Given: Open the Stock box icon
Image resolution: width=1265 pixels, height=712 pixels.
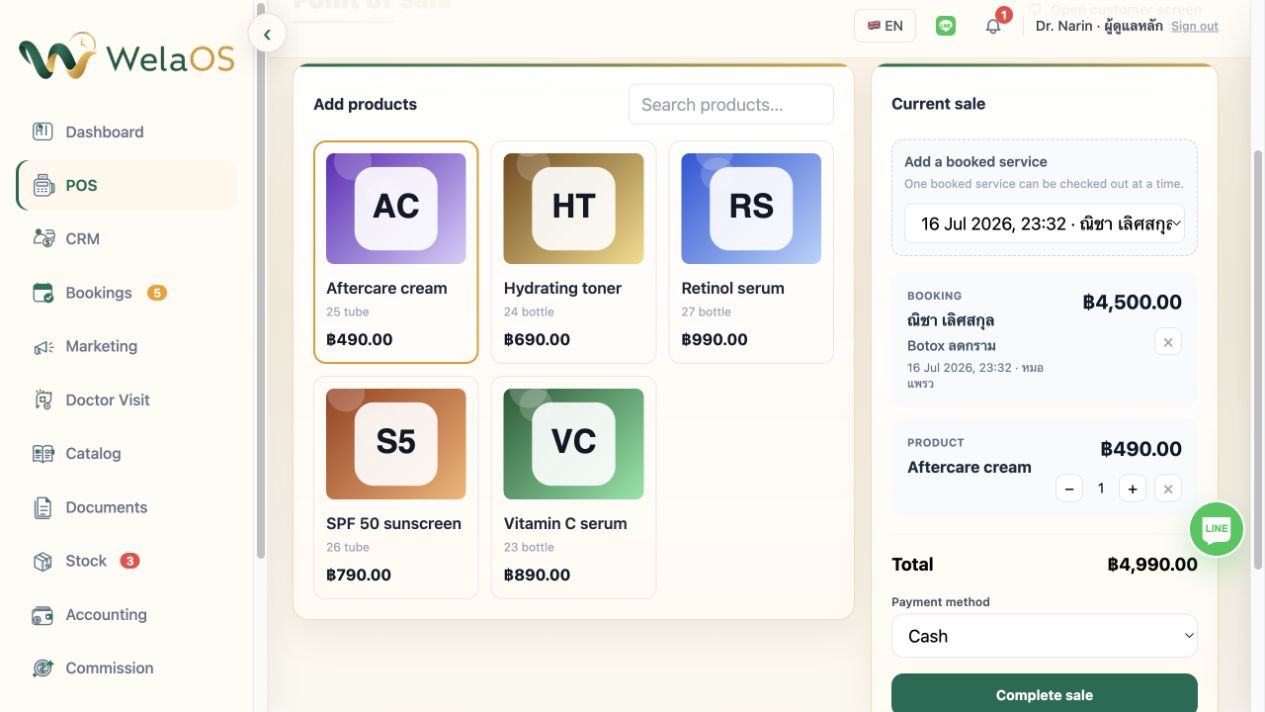Looking at the screenshot, I should click(42, 561).
